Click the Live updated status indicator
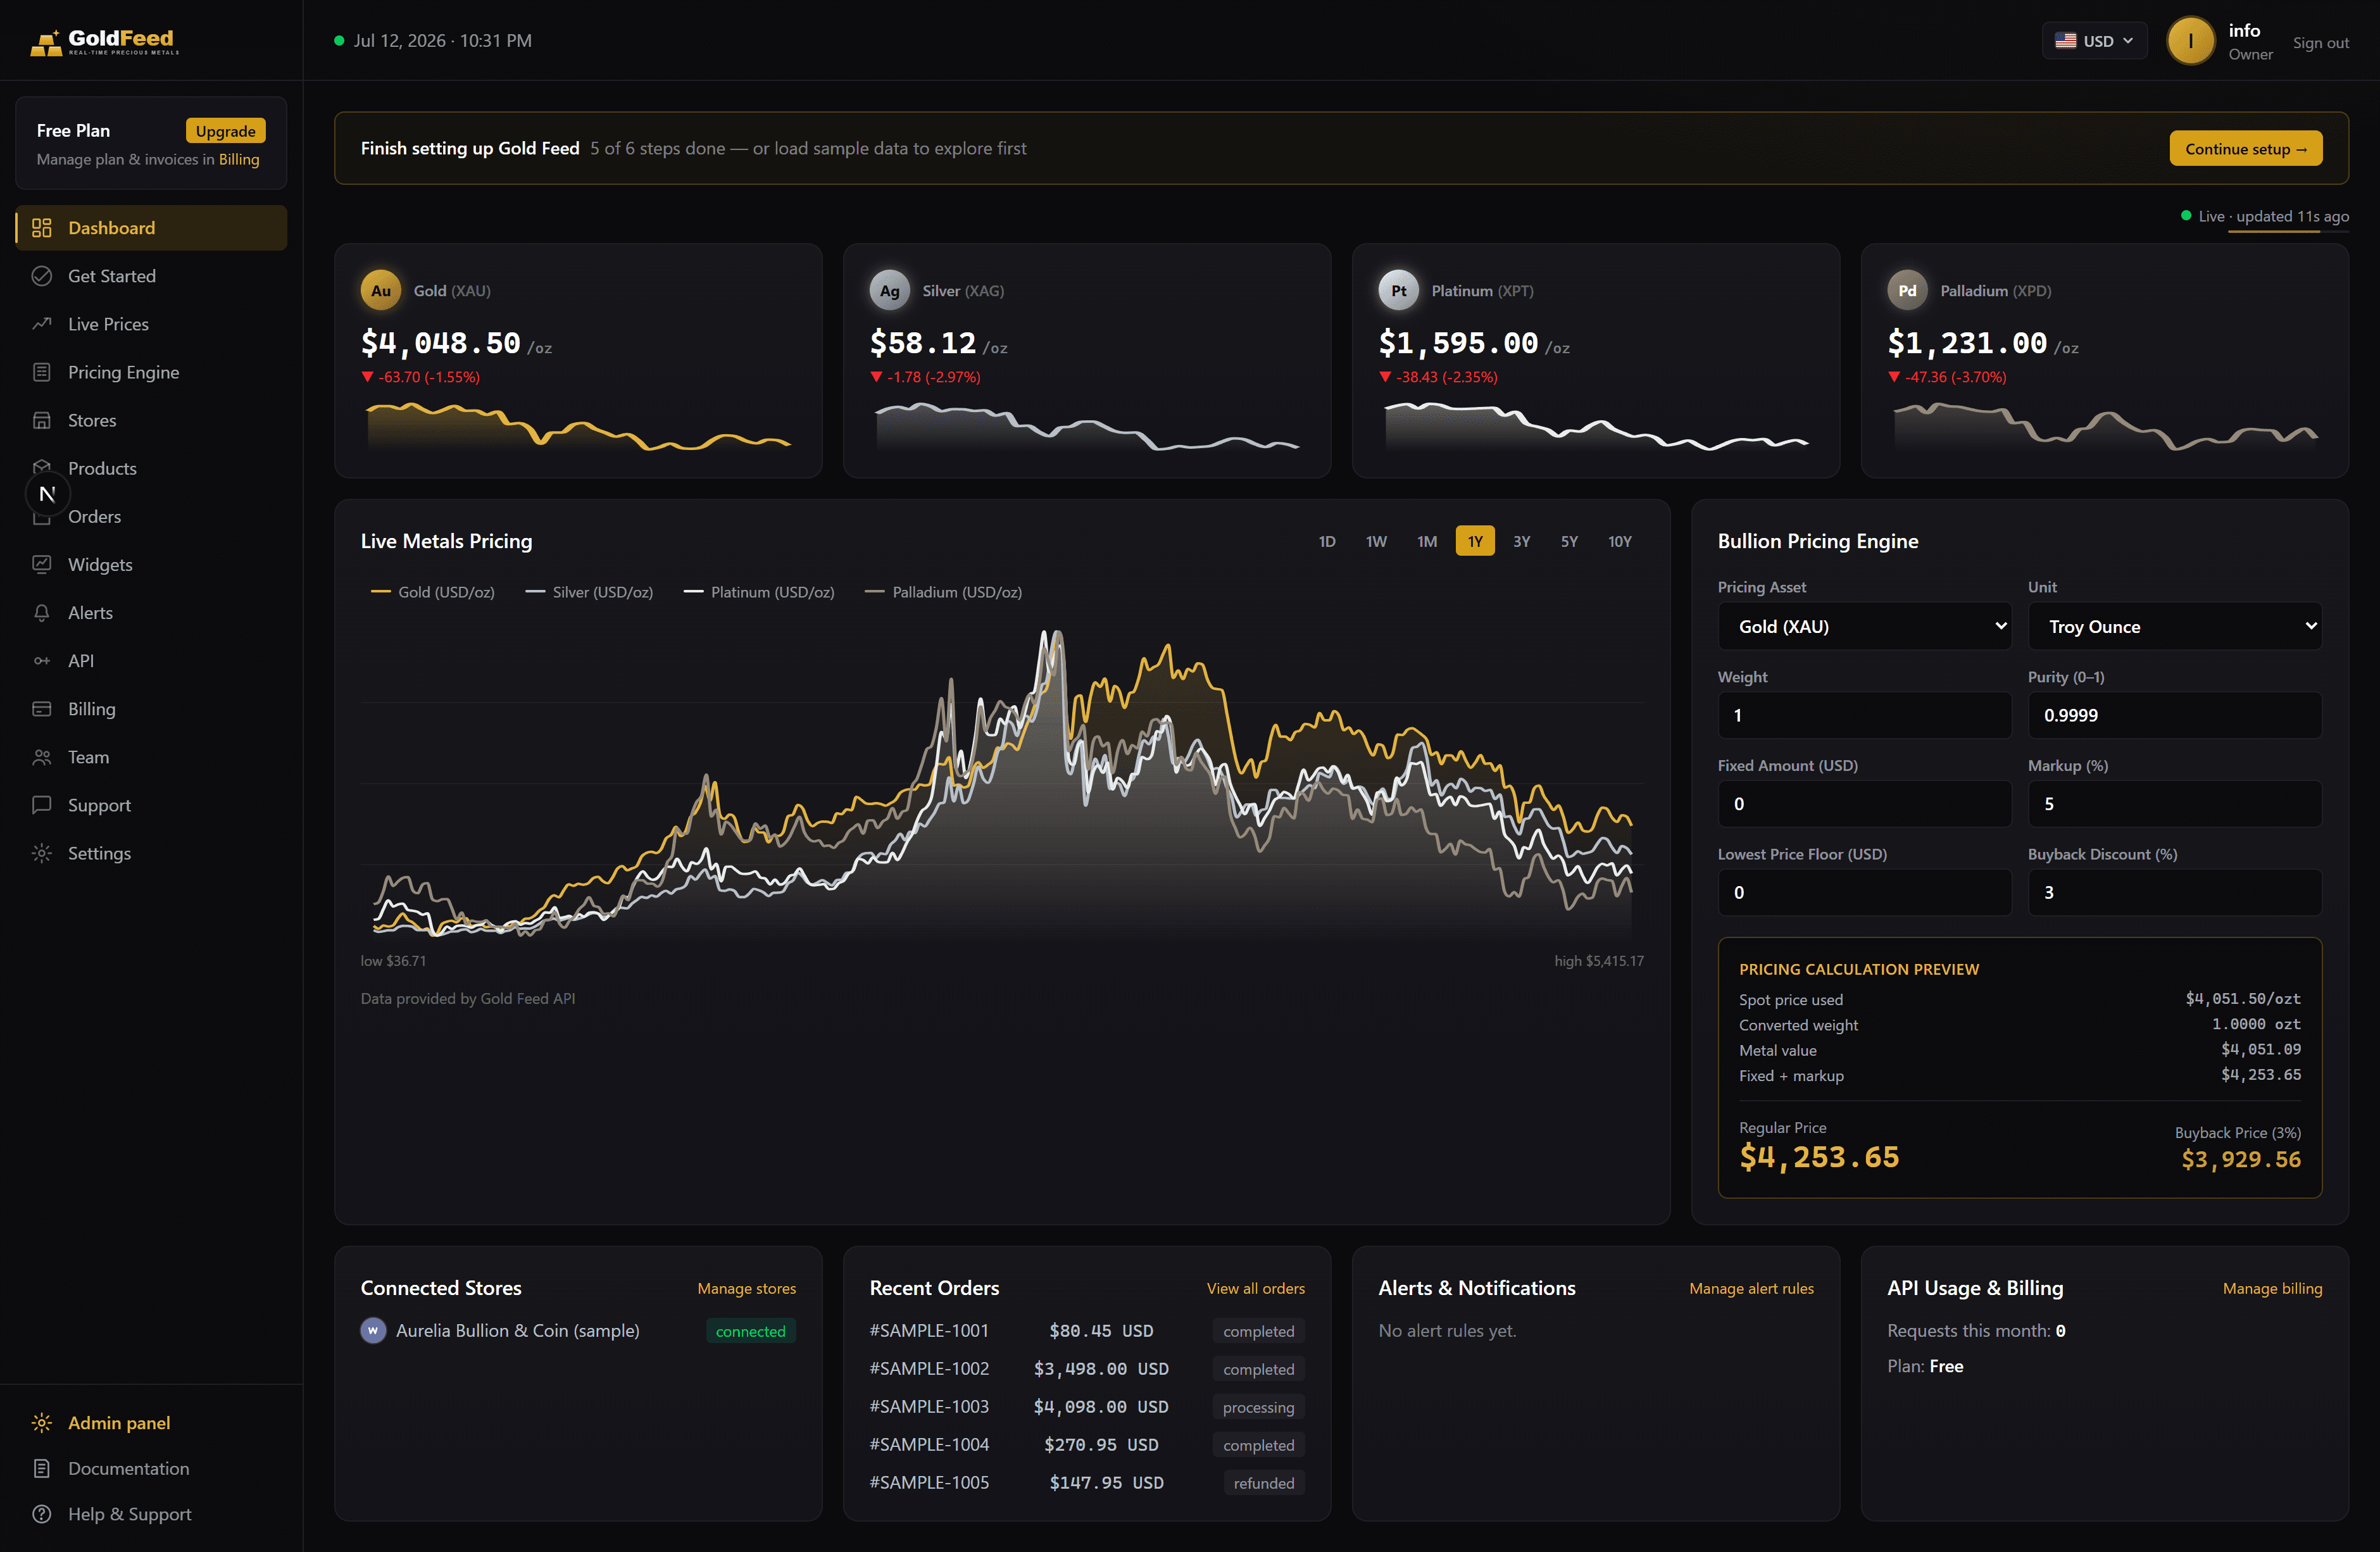This screenshot has height=1552, width=2380. pos(2264,216)
